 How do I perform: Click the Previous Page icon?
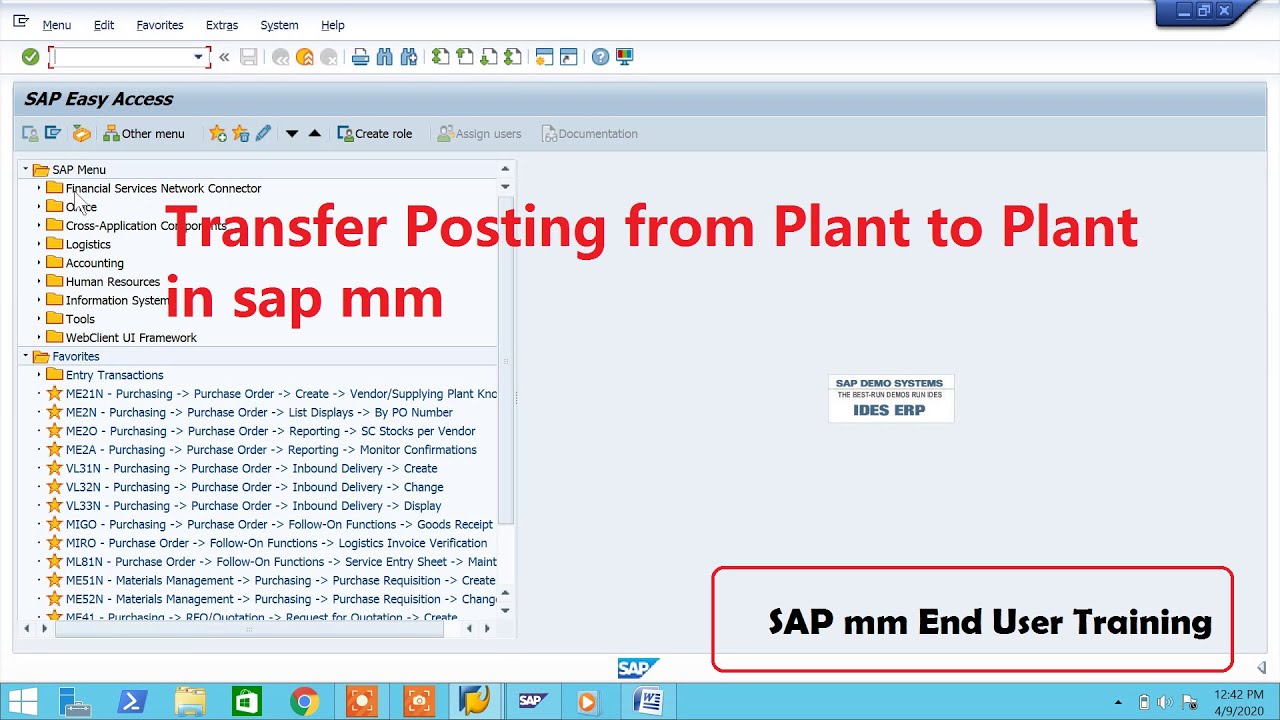point(465,57)
